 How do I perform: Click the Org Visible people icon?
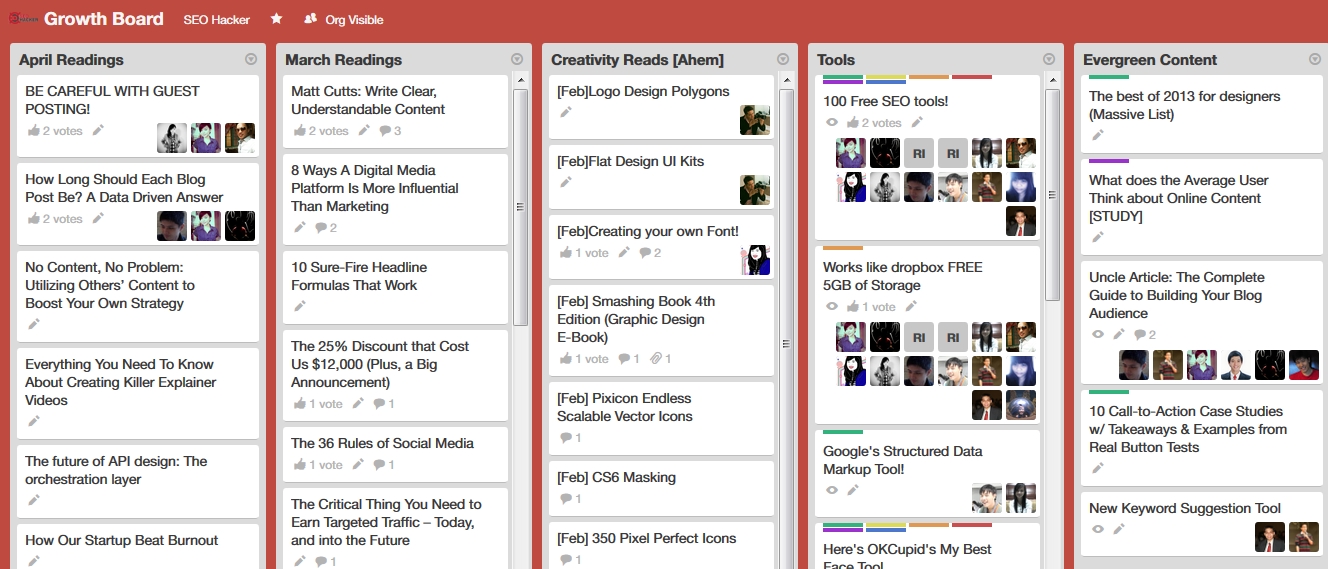tap(310, 20)
